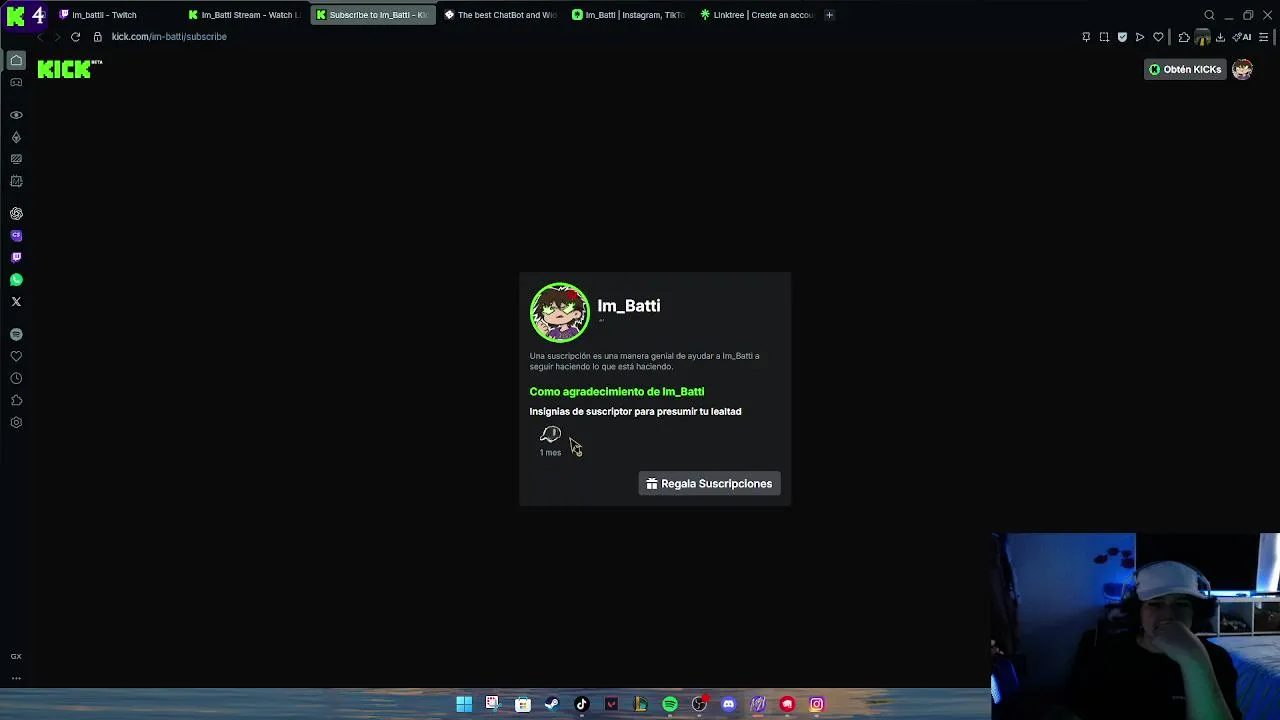Select the Subscribe to Im_Batti tab

(373, 15)
